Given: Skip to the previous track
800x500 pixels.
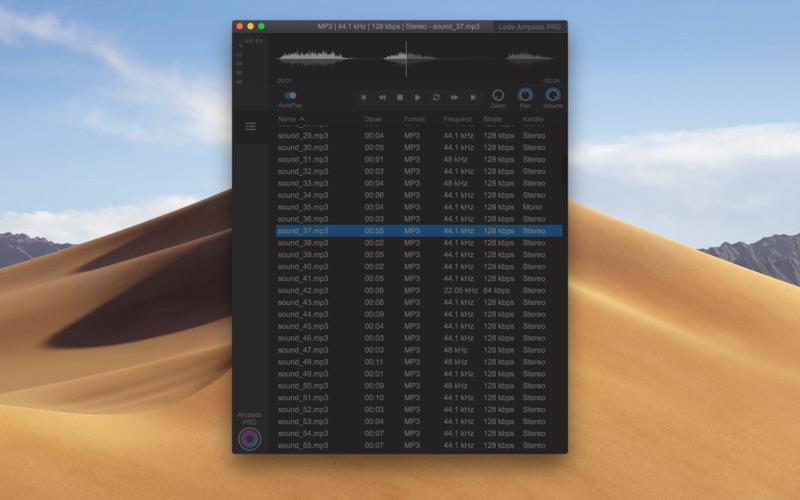Looking at the screenshot, I should coord(363,97).
